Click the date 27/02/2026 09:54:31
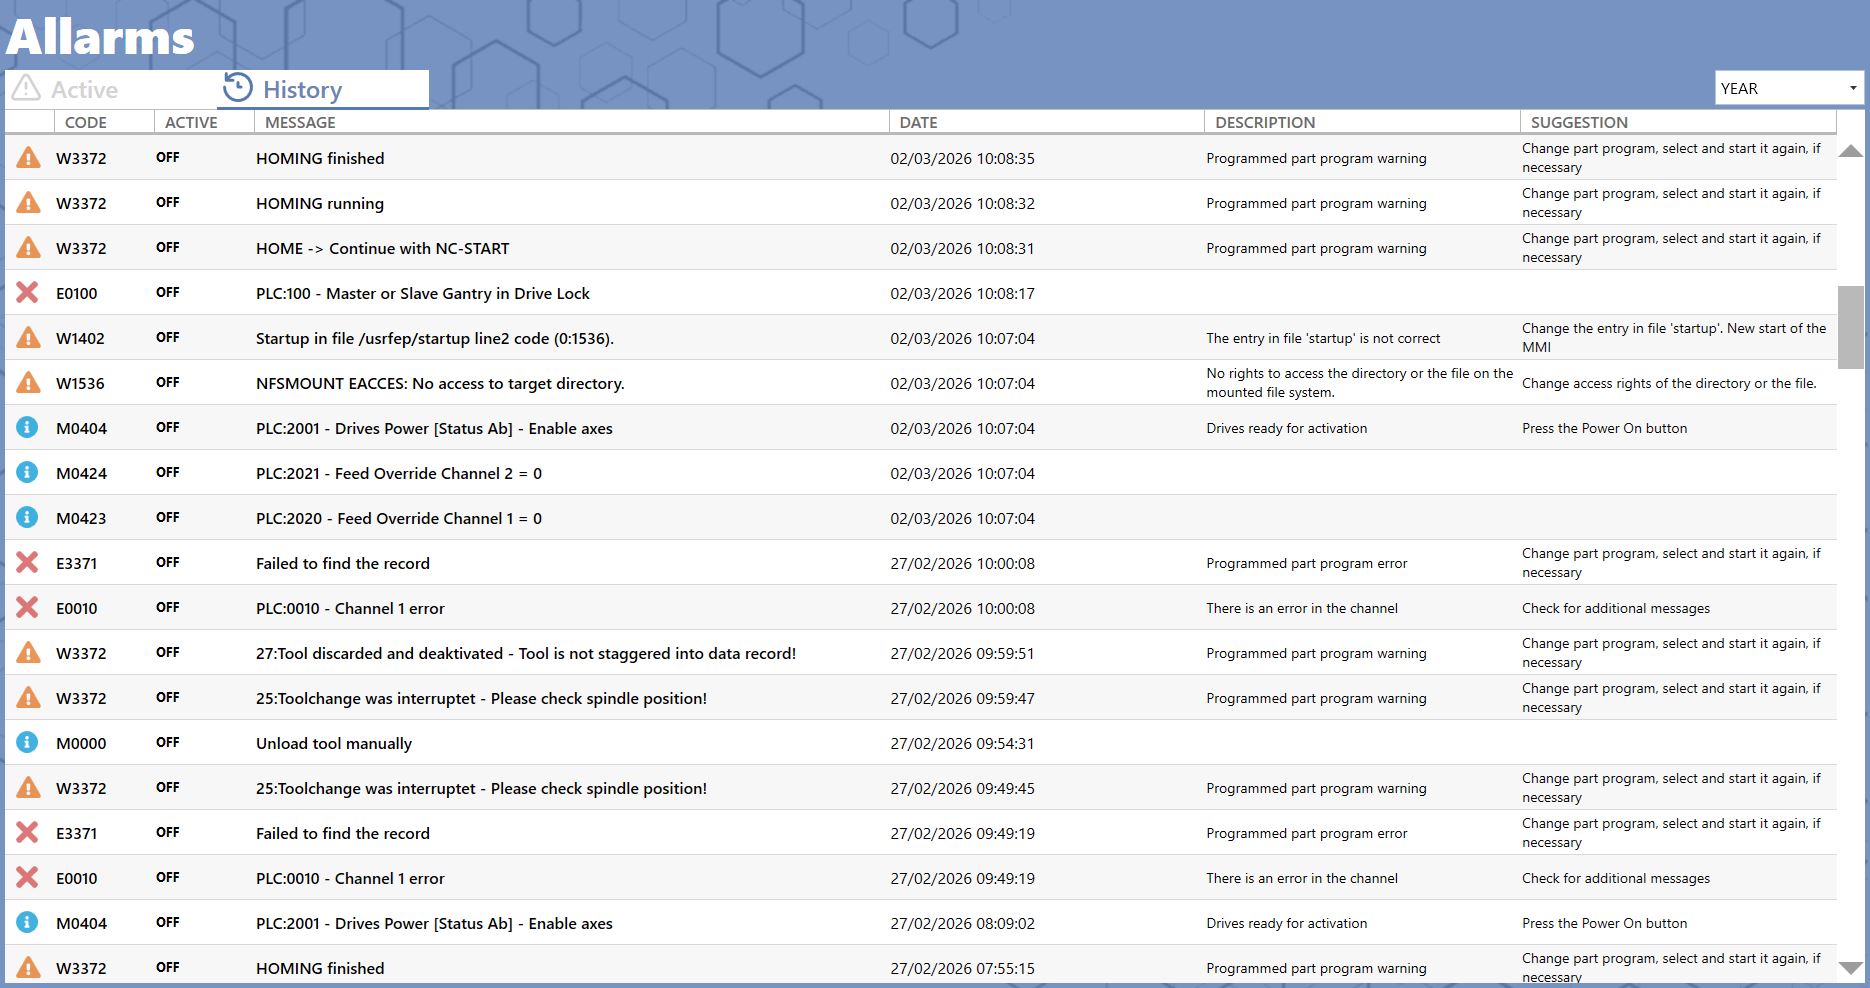1870x988 pixels. 962,743
